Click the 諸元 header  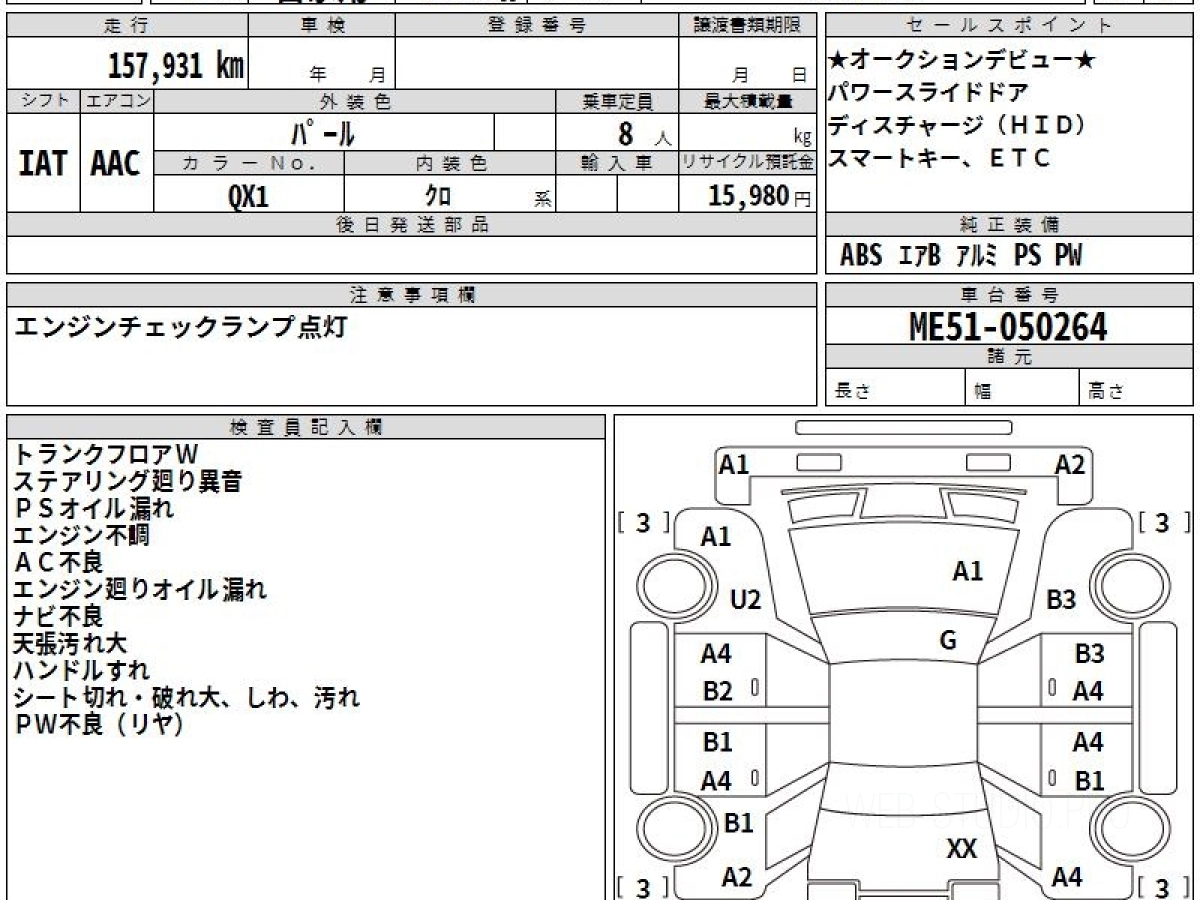1009,357
